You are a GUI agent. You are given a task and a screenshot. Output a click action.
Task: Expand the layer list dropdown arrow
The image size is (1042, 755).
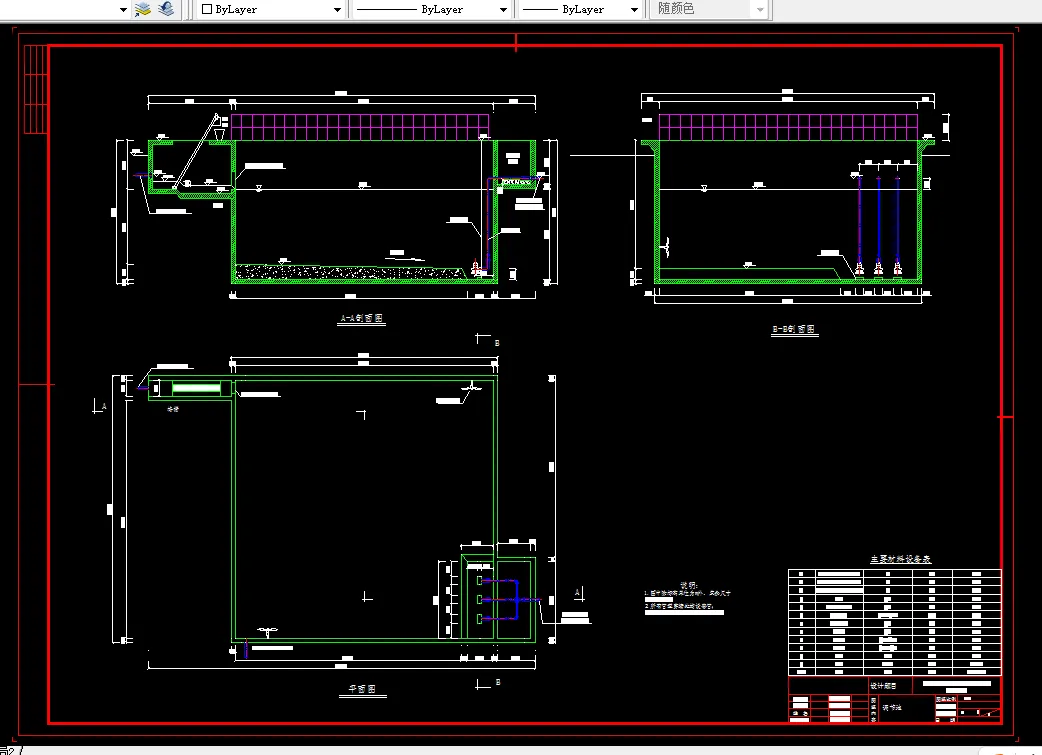[123, 9]
